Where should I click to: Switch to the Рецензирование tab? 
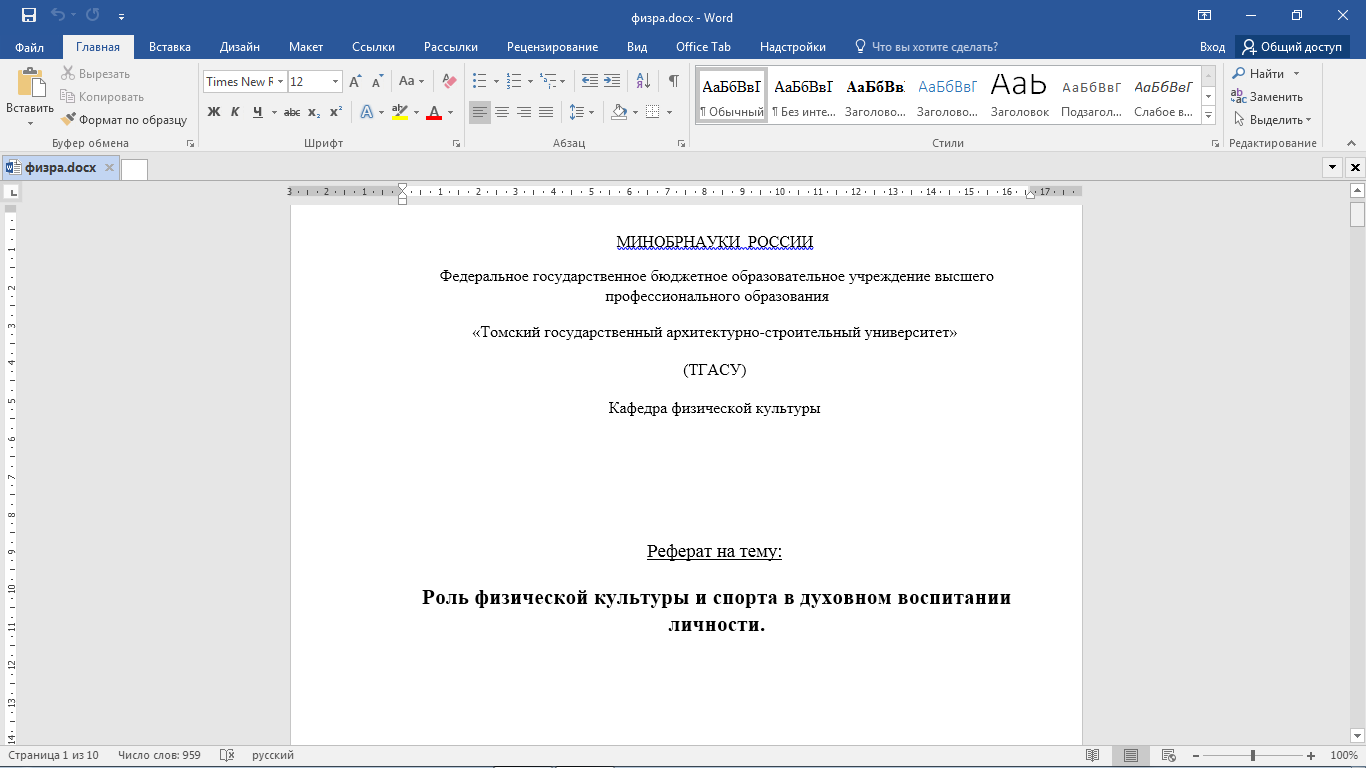552,47
